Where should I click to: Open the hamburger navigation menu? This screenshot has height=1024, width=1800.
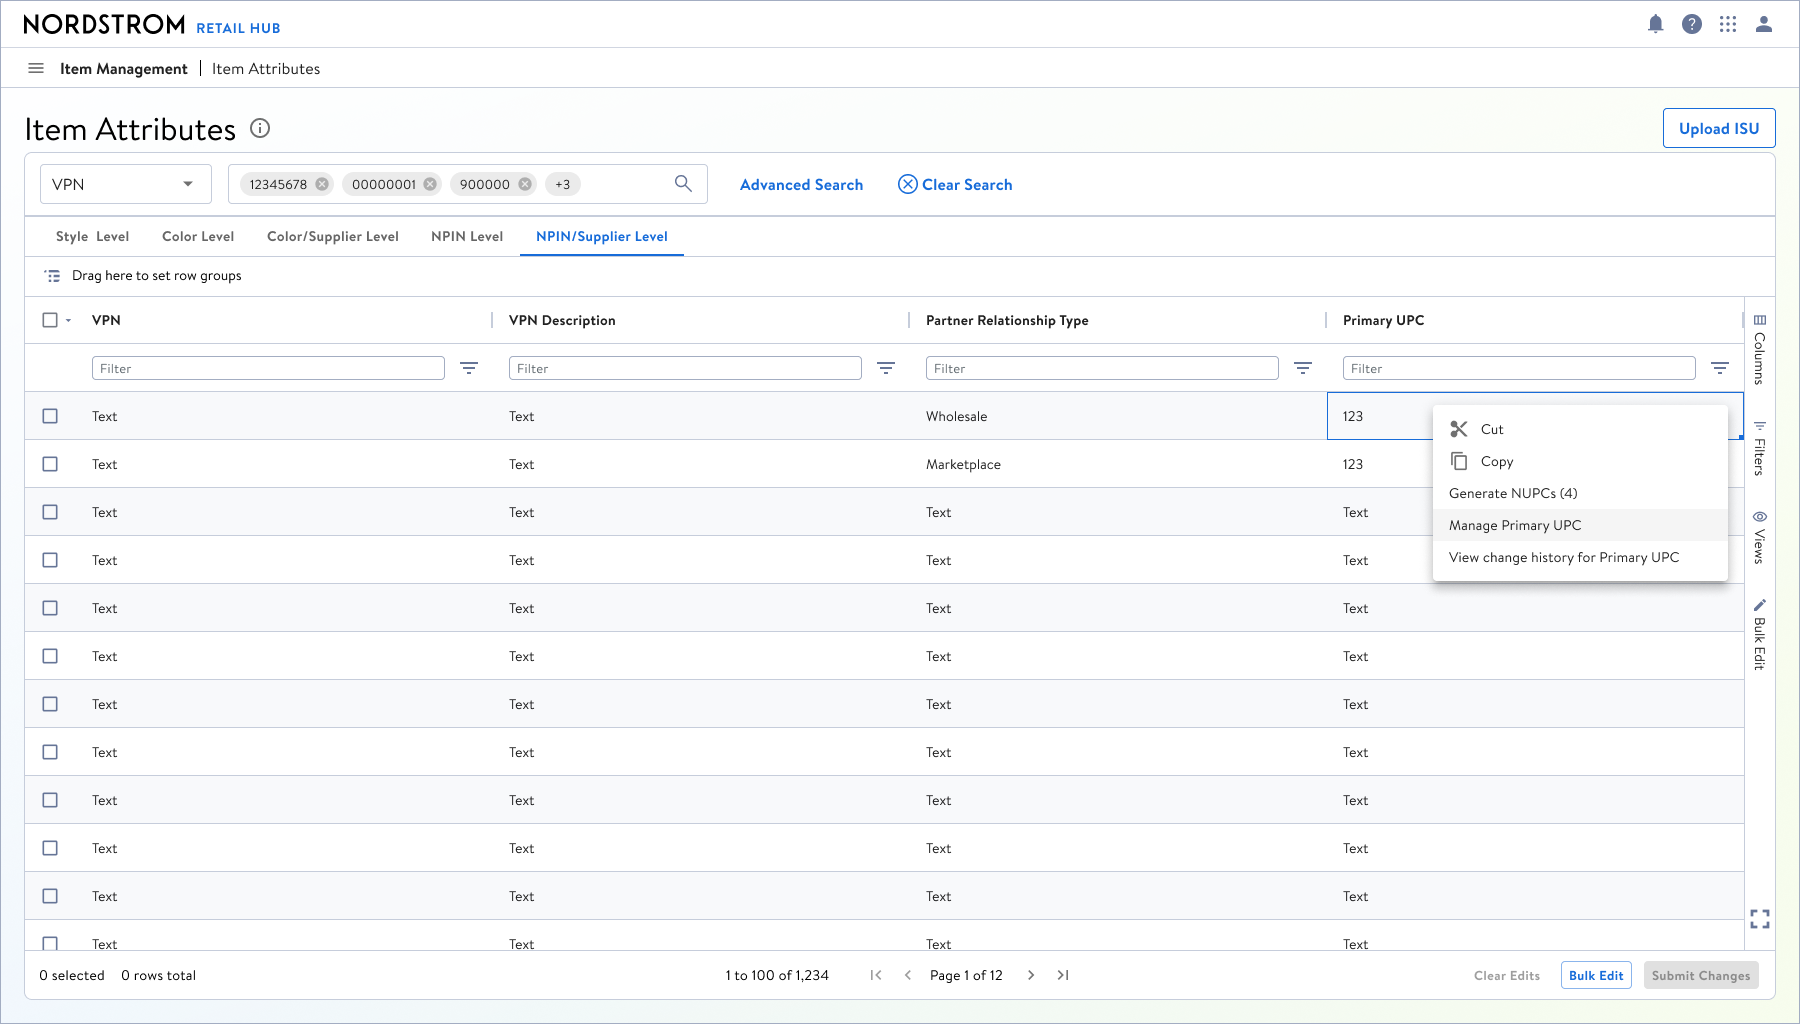click(x=36, y=68)
